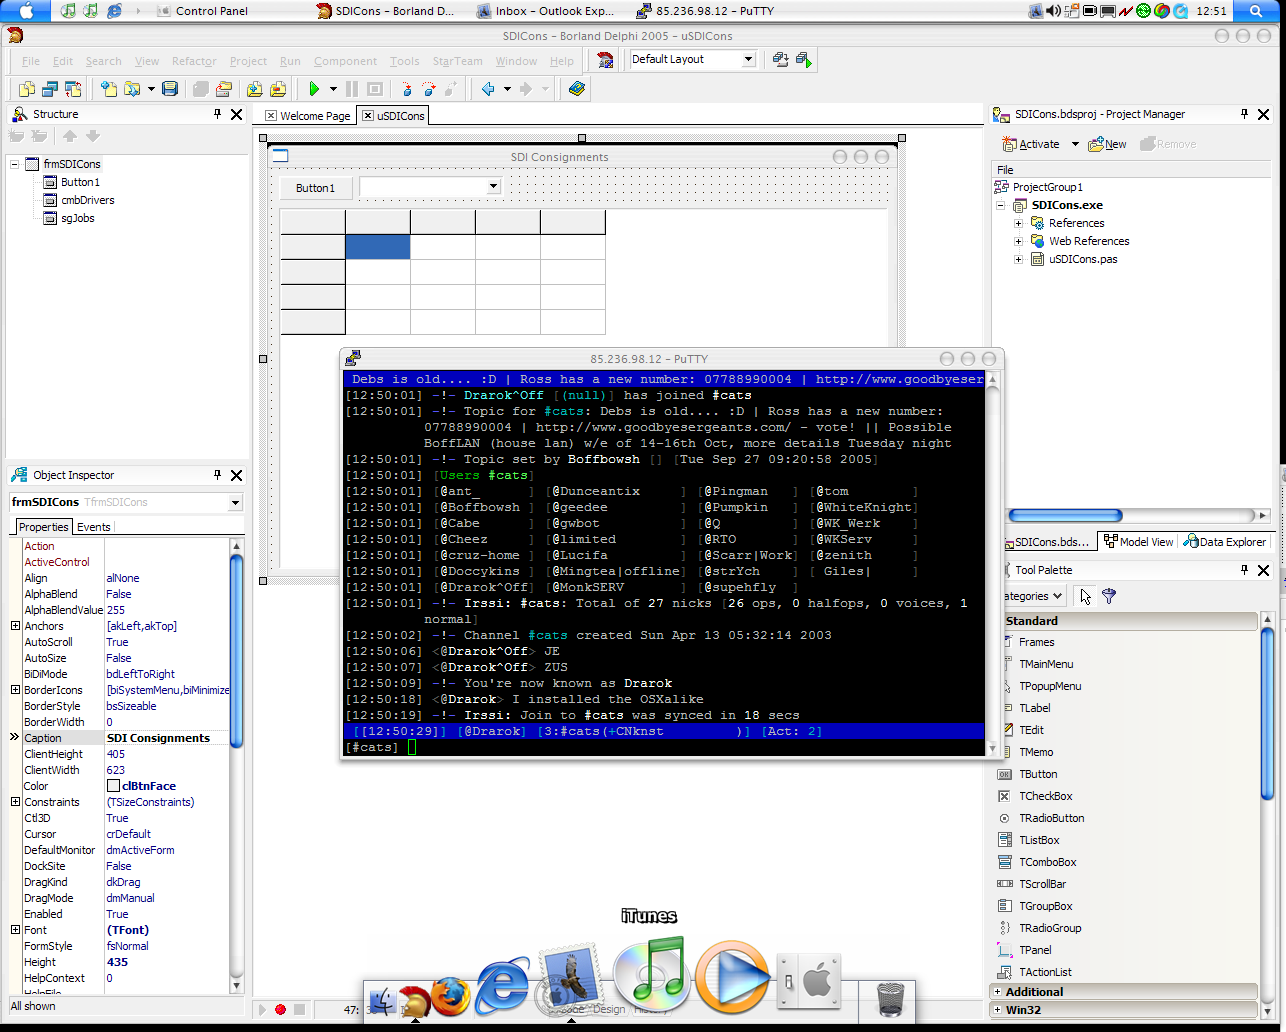Click the Save floppy disk icon

170,89
